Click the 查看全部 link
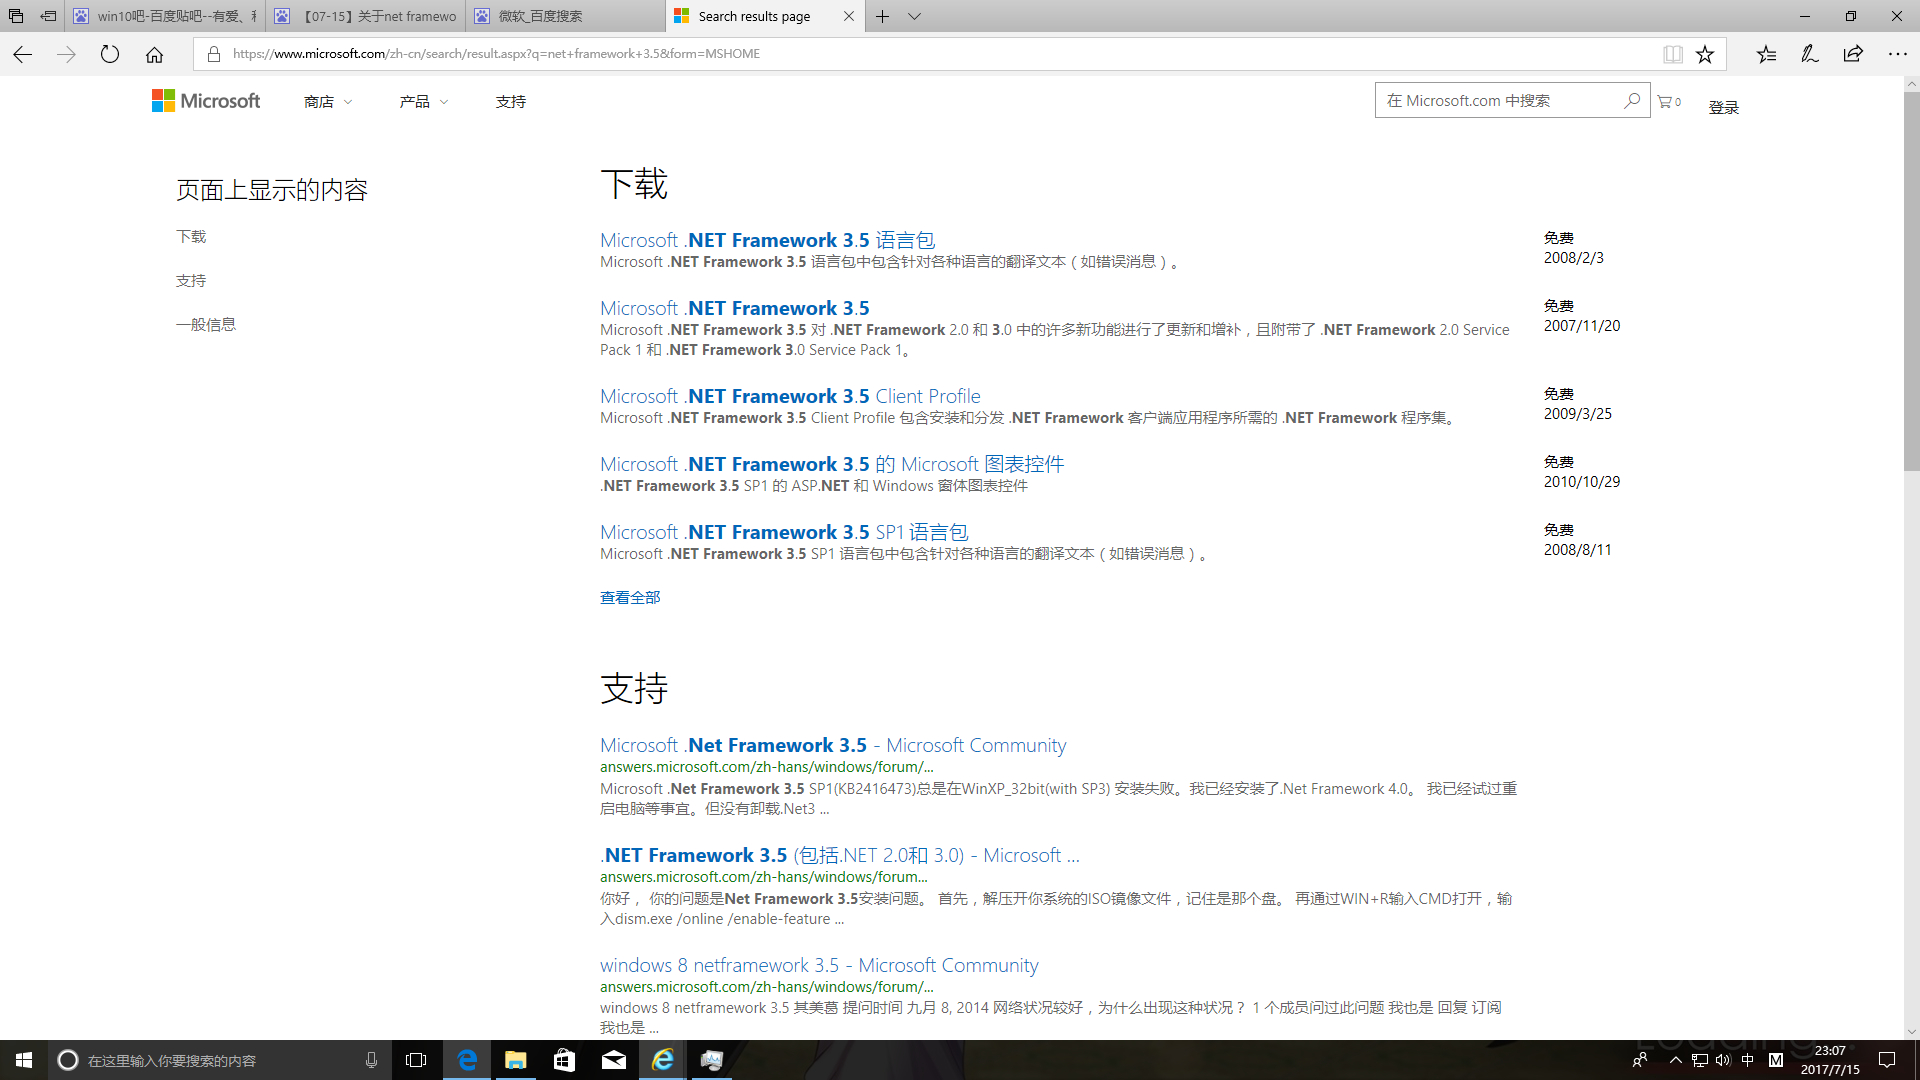This screenshot has height=1080, width=1920. (630, 597)
